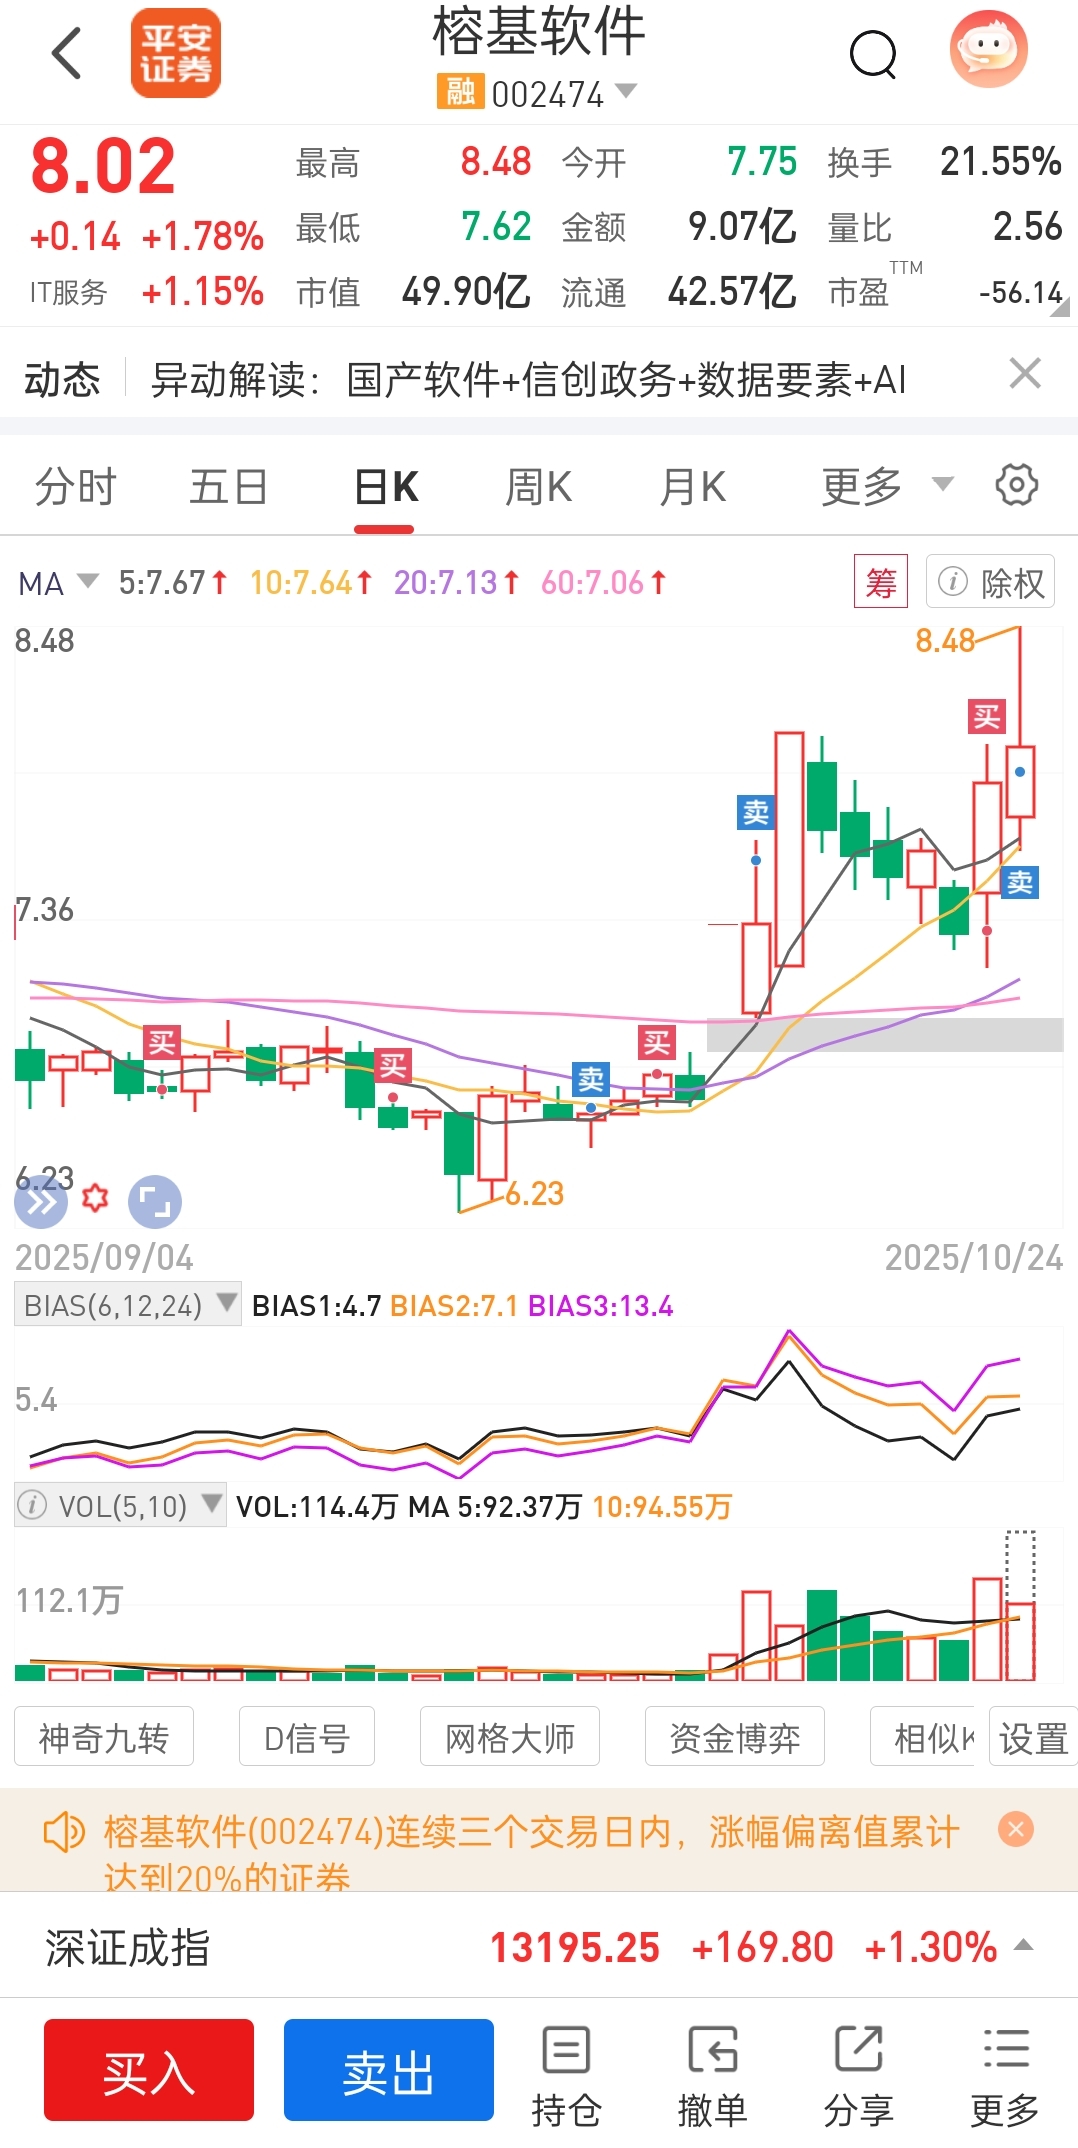Open the MA indicator dropdown
The width and height of the screenshot is (1078, 2148).
pos(58,583)
